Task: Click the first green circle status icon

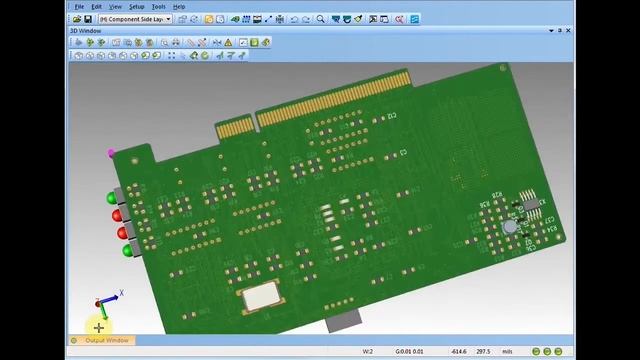Action: [x=536, y=351]
